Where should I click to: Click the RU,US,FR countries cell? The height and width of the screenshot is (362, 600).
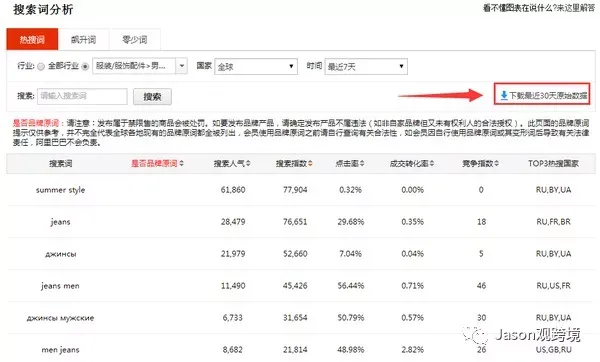pyautogui.click(x=553, y=286)
